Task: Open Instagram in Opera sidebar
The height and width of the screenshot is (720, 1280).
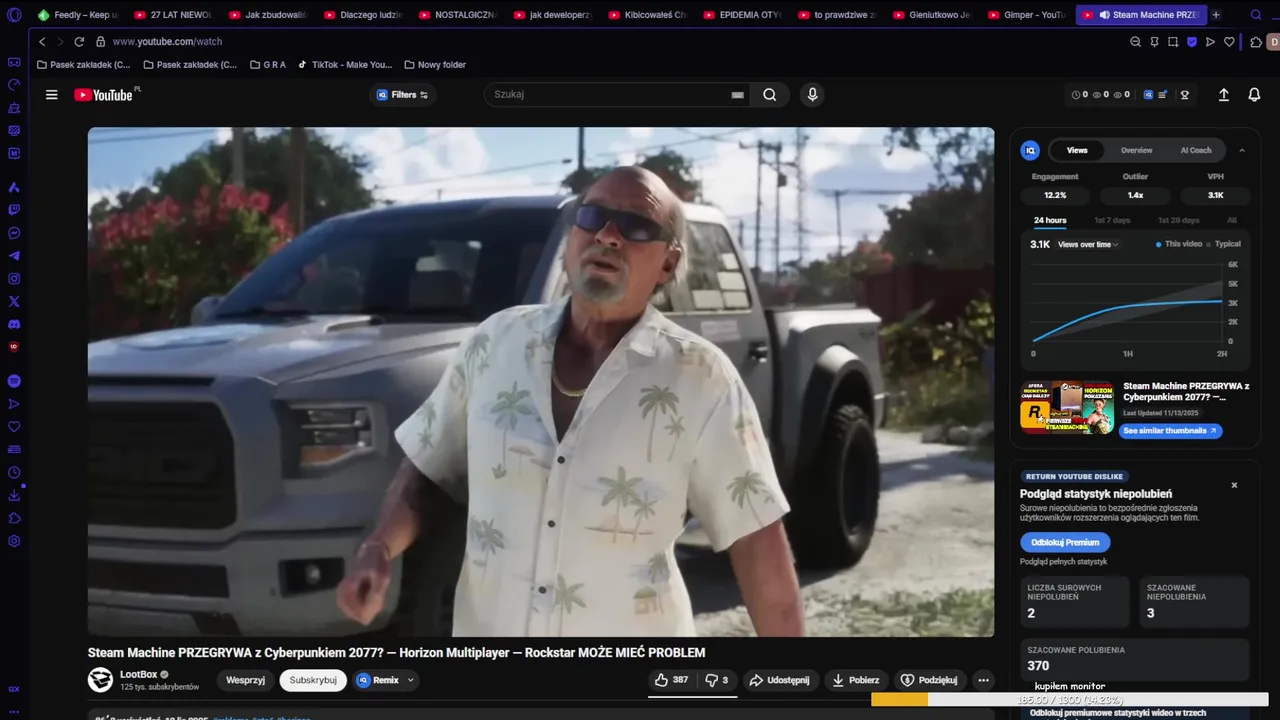Action: coord(14,279)
